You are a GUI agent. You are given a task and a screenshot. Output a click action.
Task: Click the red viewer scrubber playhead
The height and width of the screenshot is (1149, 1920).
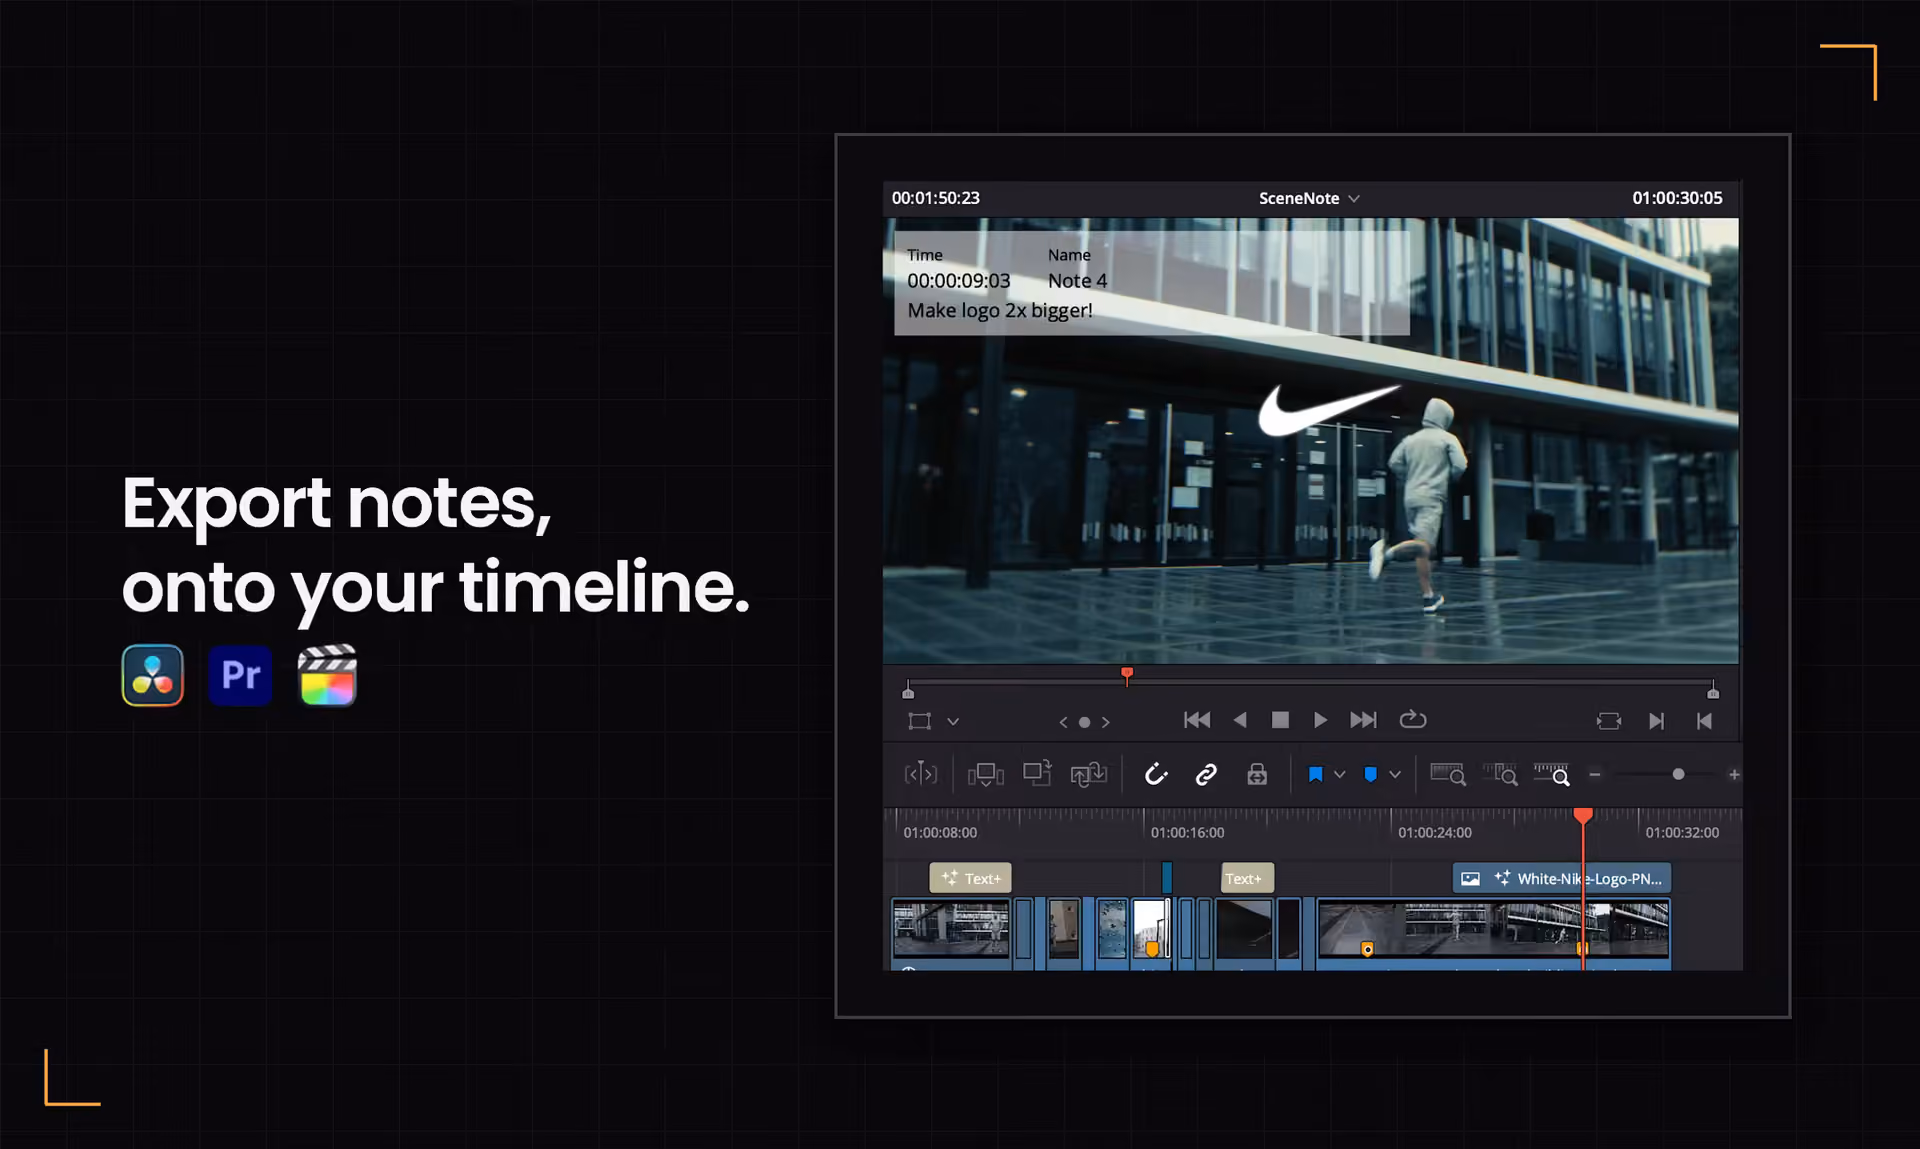pyautogui.click(x=1127, y=675)
